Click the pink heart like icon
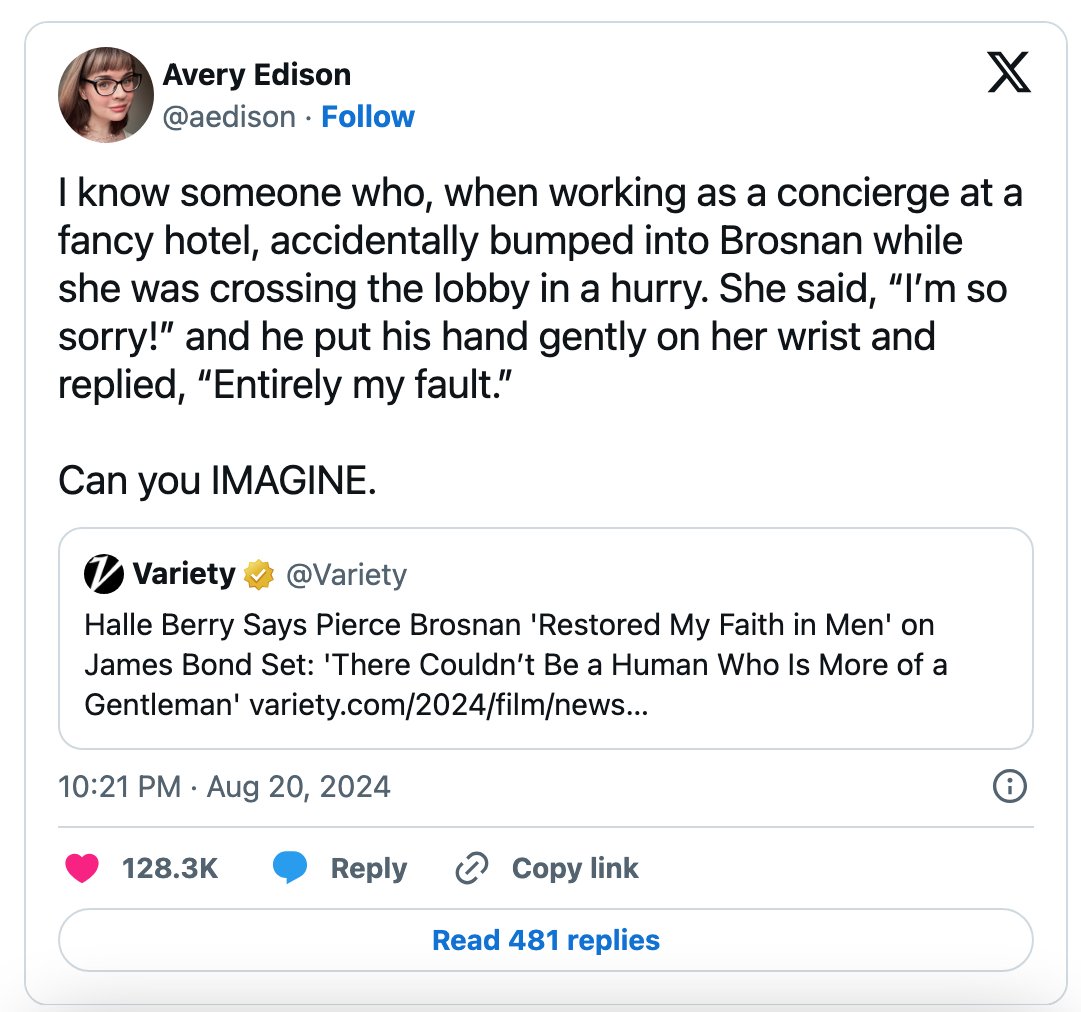 point(82,868)
